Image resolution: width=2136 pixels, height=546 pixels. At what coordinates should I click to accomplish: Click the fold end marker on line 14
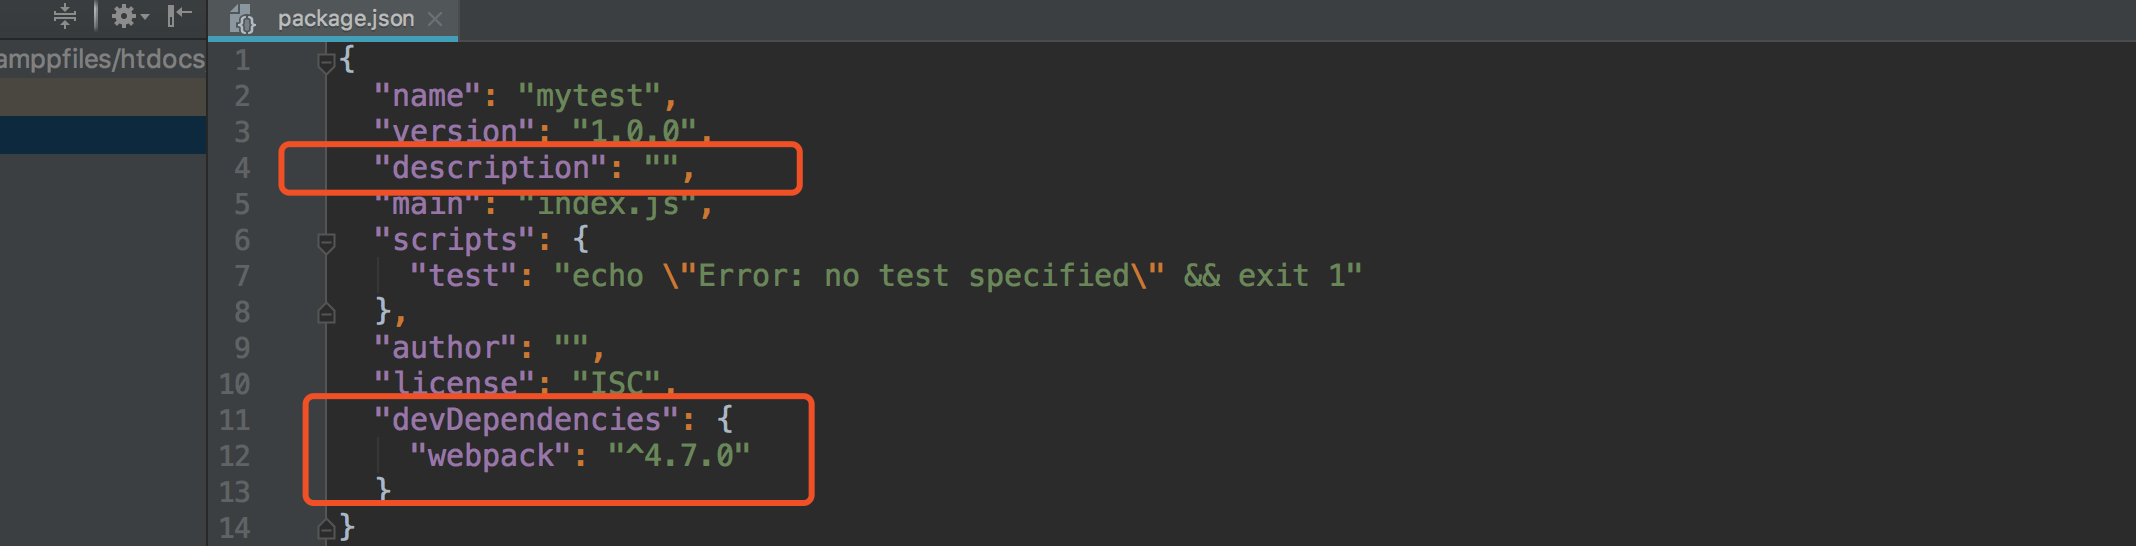pos(326,529)
